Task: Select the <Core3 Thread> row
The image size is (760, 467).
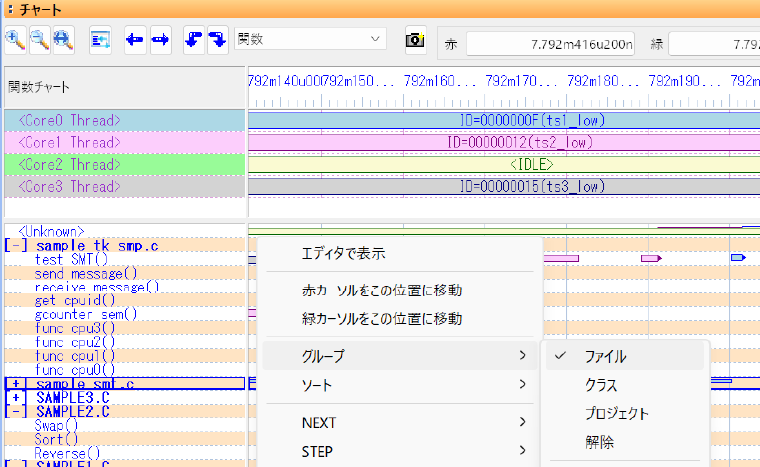Action: click(x=125, y=187)
